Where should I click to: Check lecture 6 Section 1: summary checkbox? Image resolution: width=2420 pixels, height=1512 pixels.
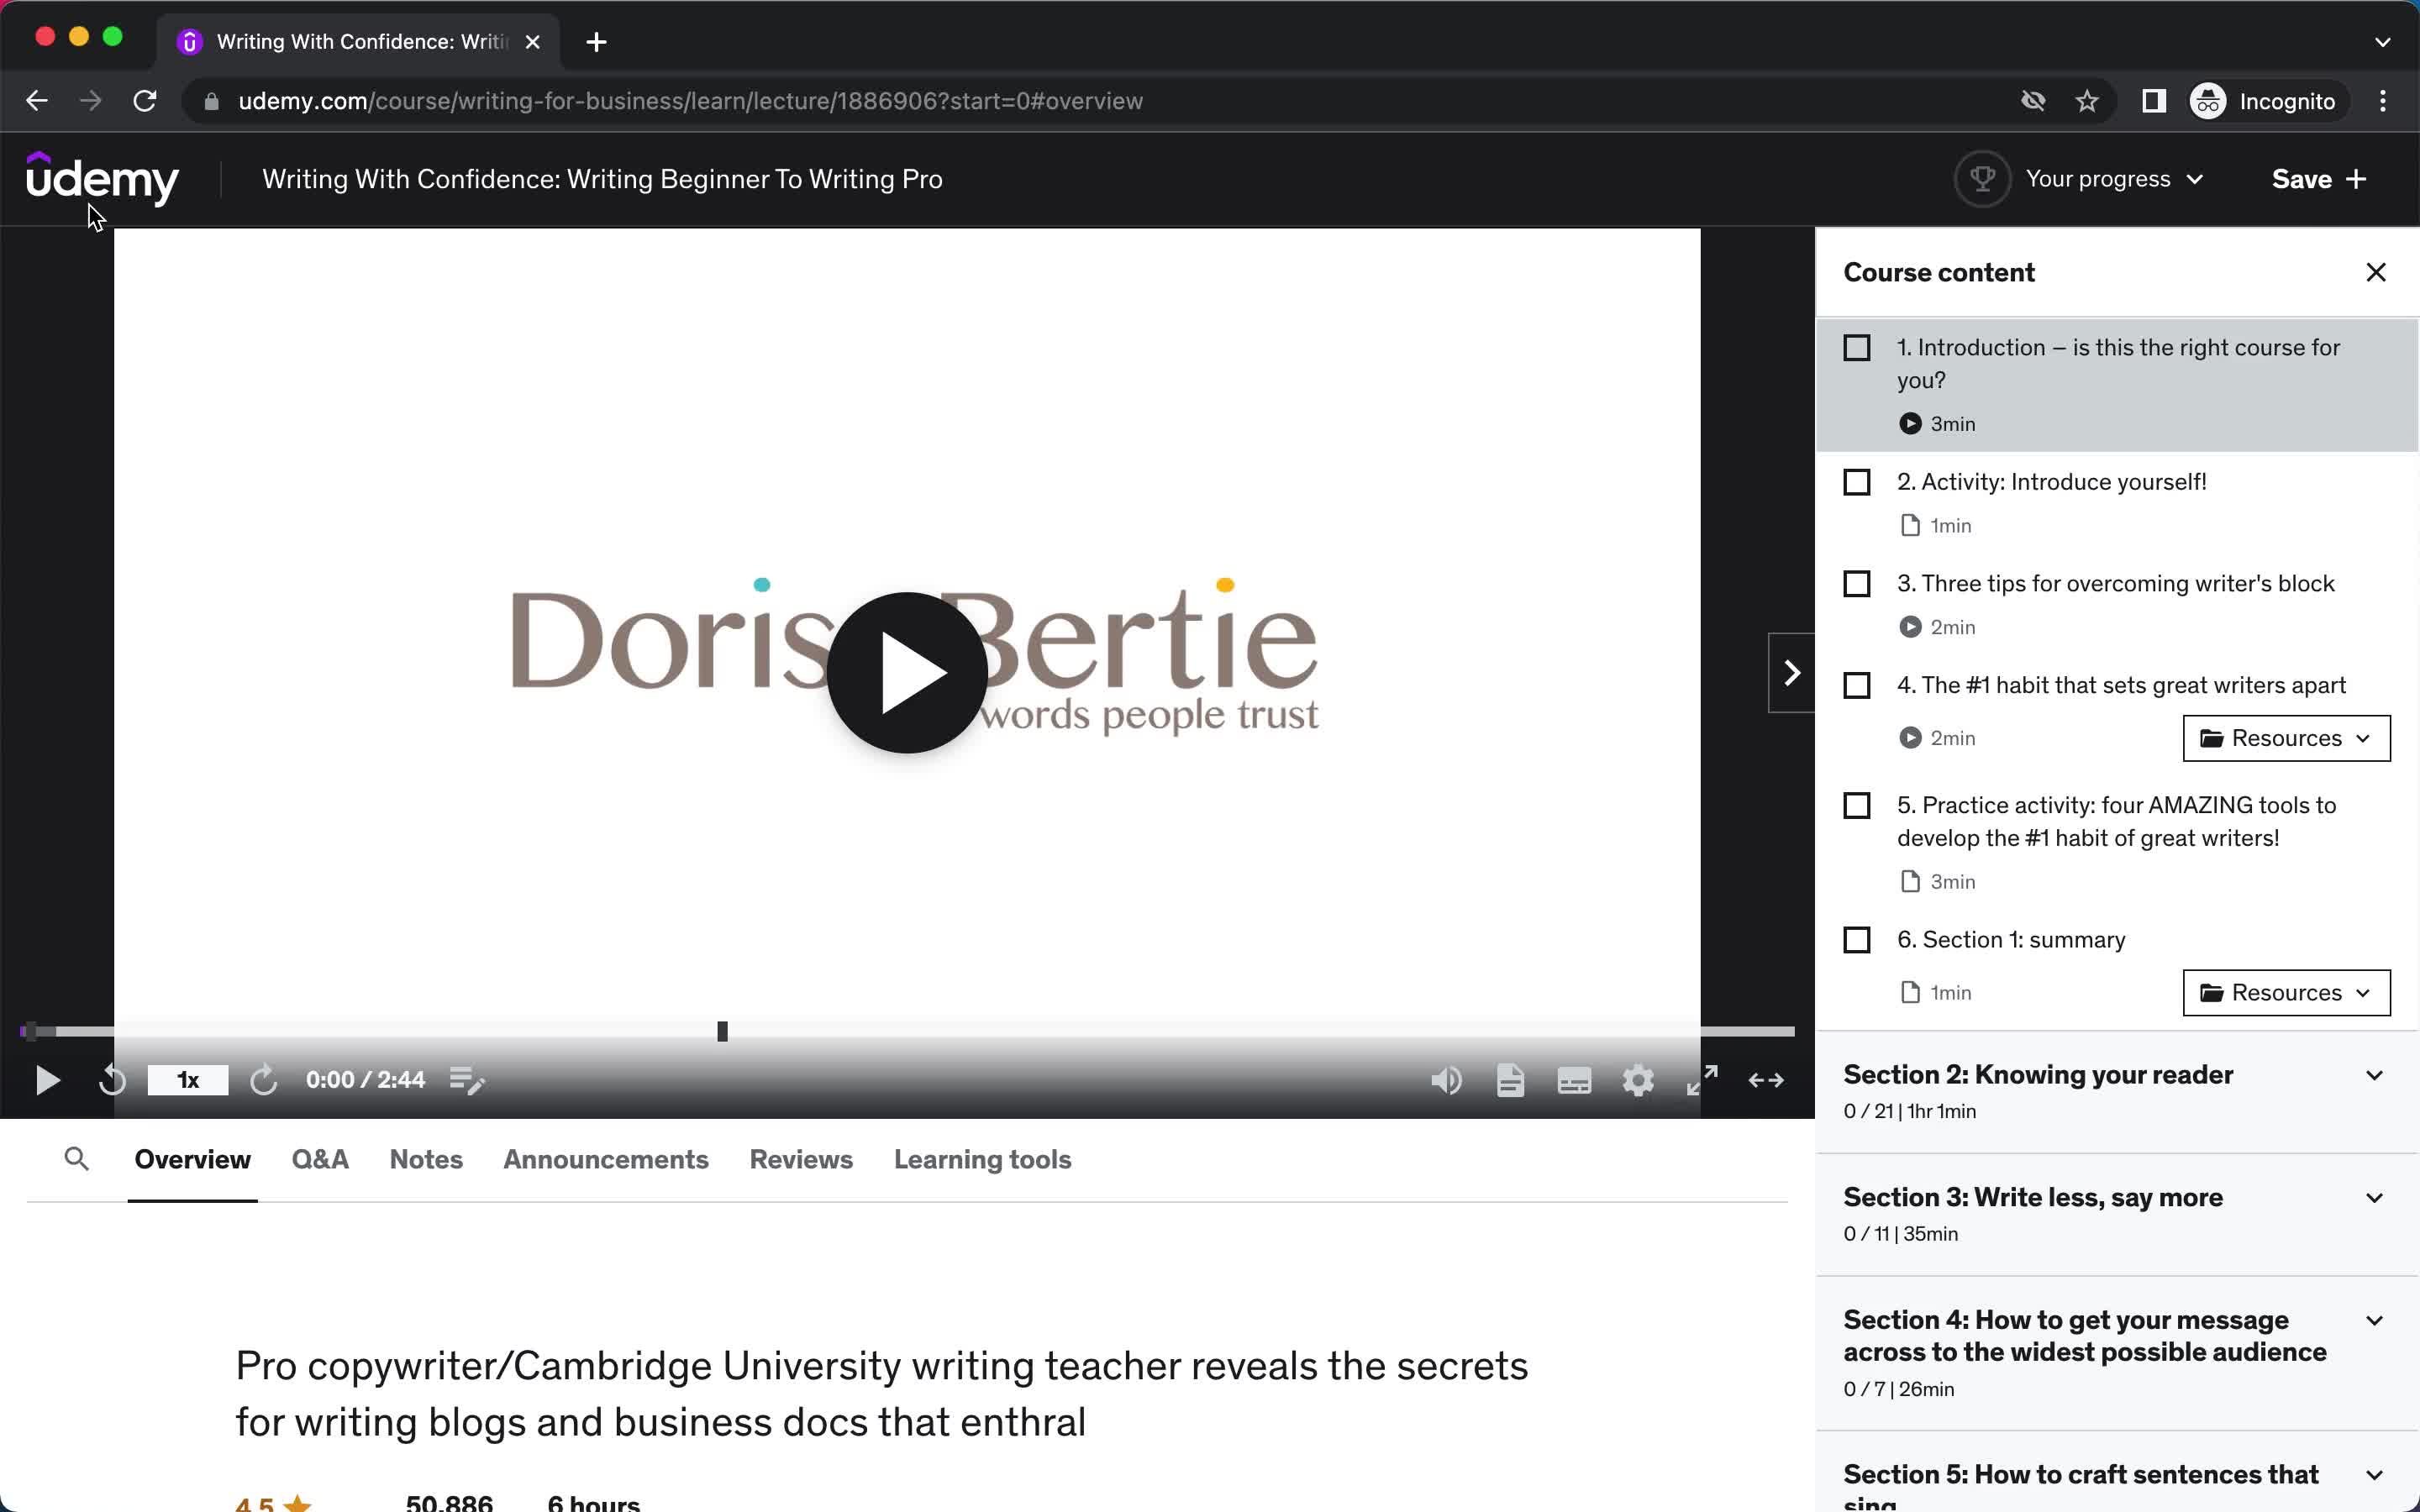[1856, 940]
